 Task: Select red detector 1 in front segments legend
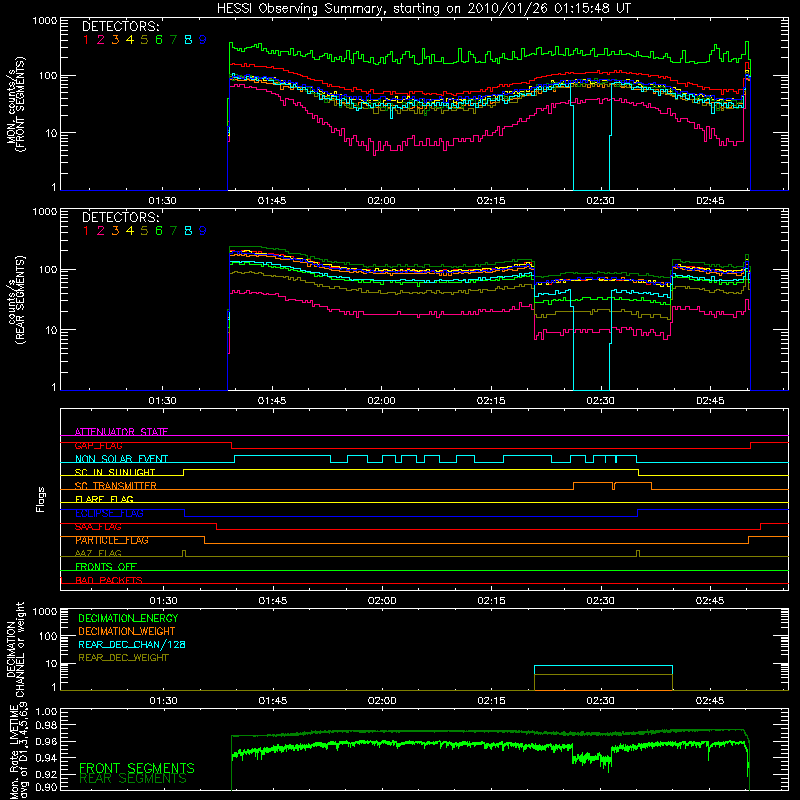[86, 40]
